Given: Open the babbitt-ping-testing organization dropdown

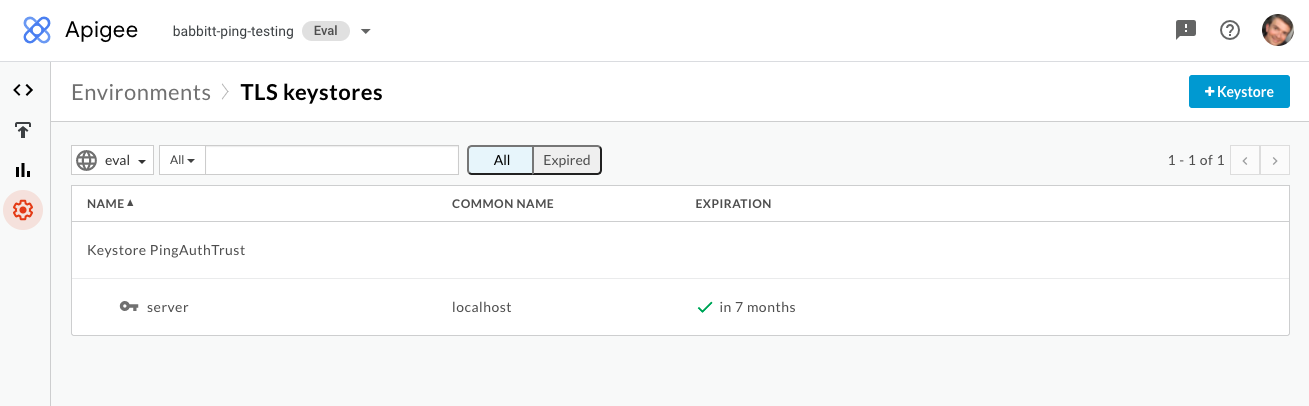Looking at the screenshot, I should pos(365,31).
